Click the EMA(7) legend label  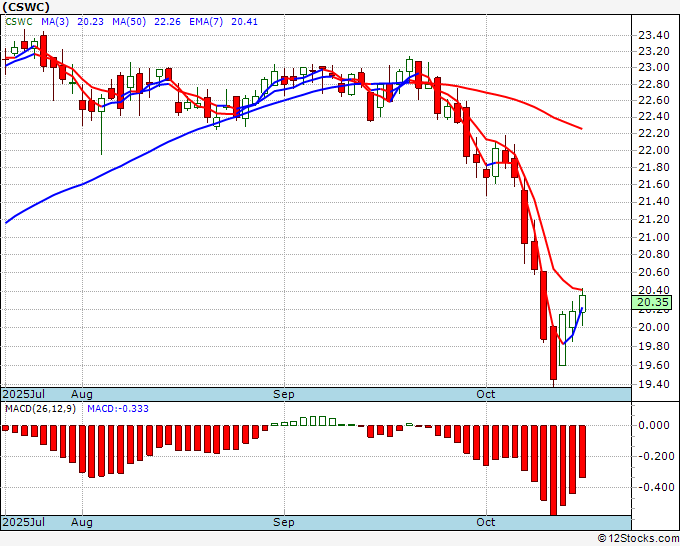coord(206,22)
